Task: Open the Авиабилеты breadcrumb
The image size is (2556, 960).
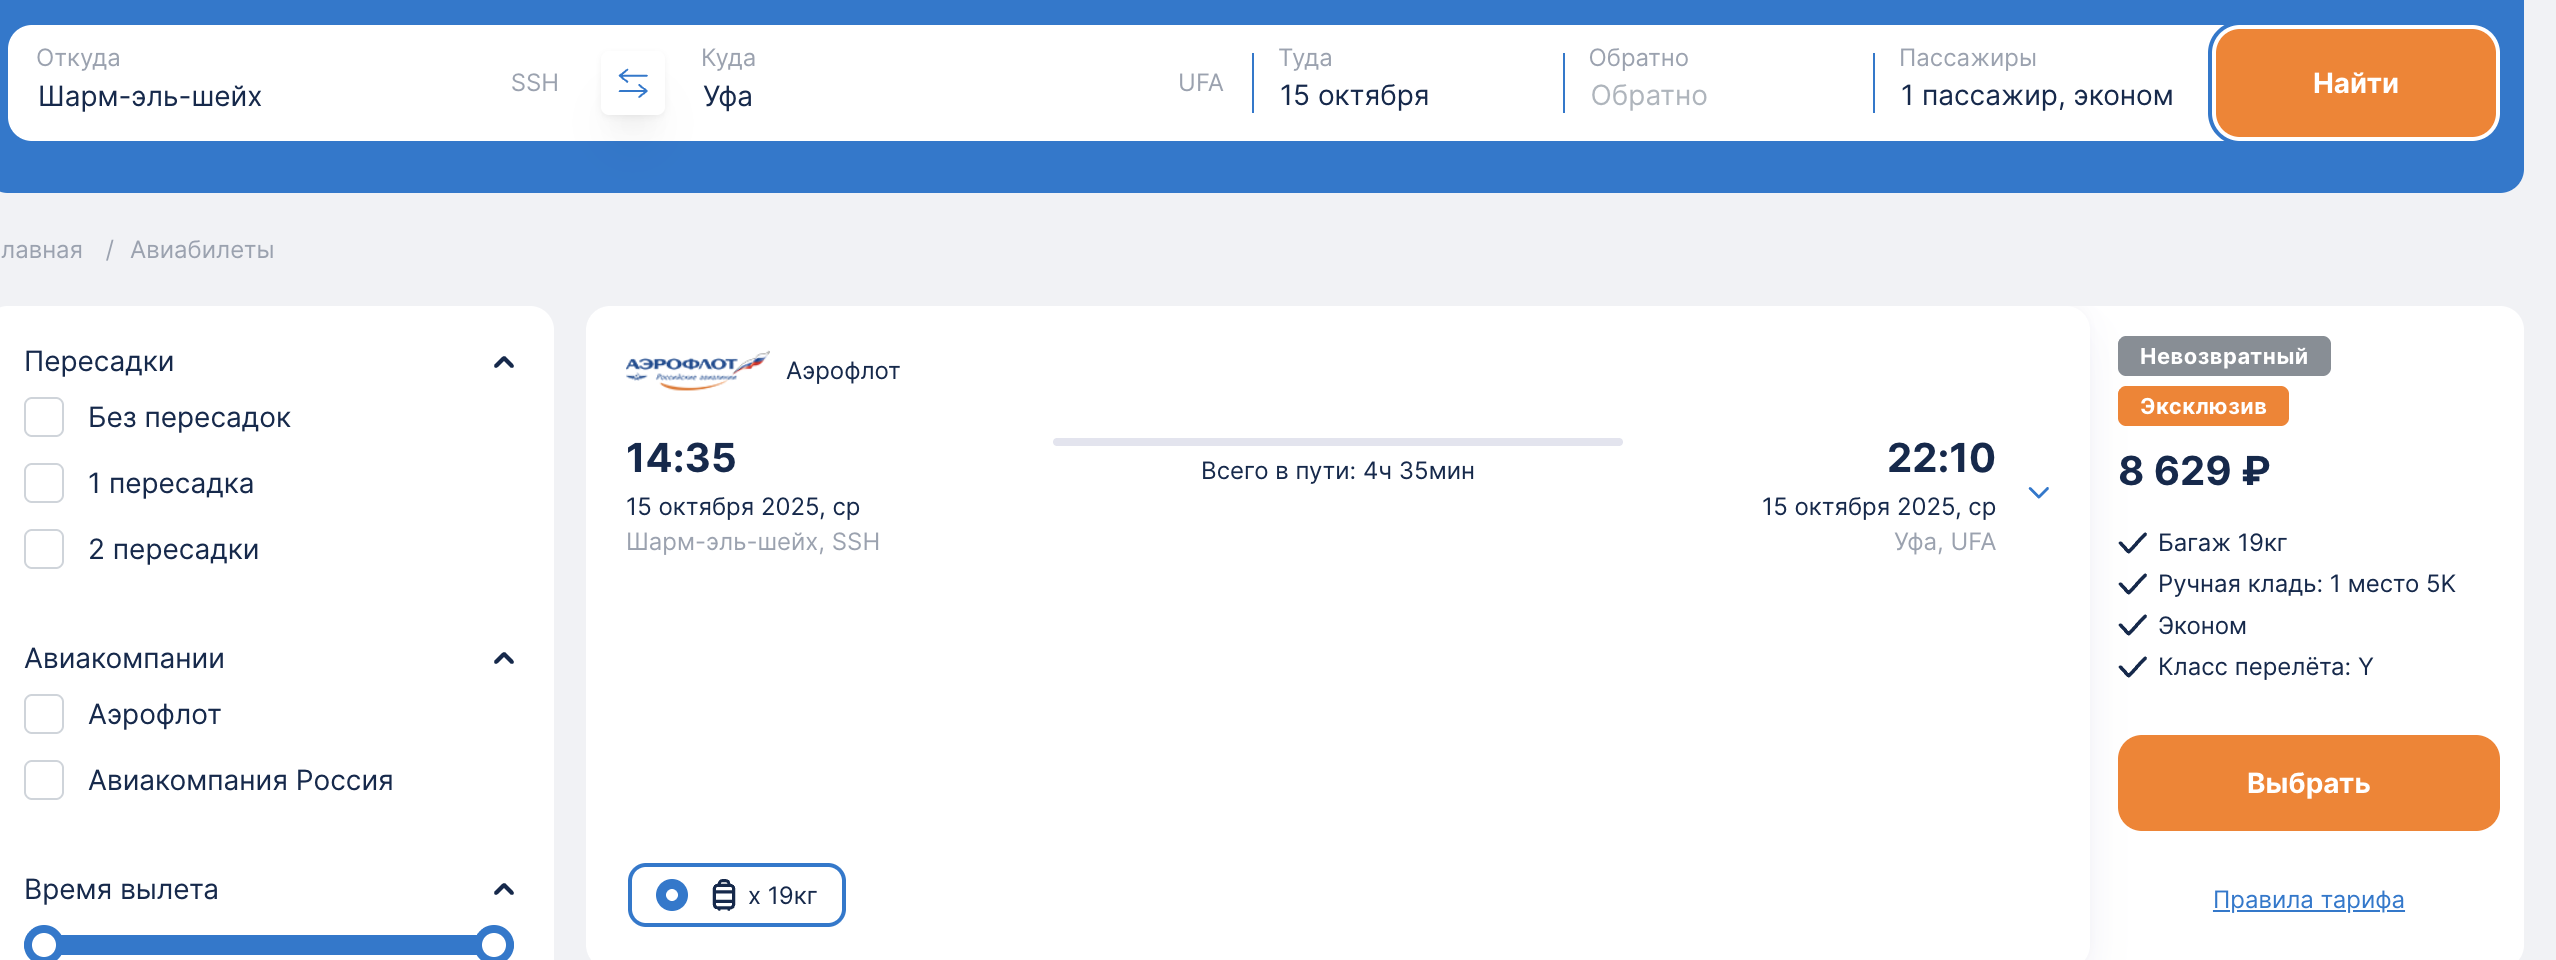Action: 202,250
